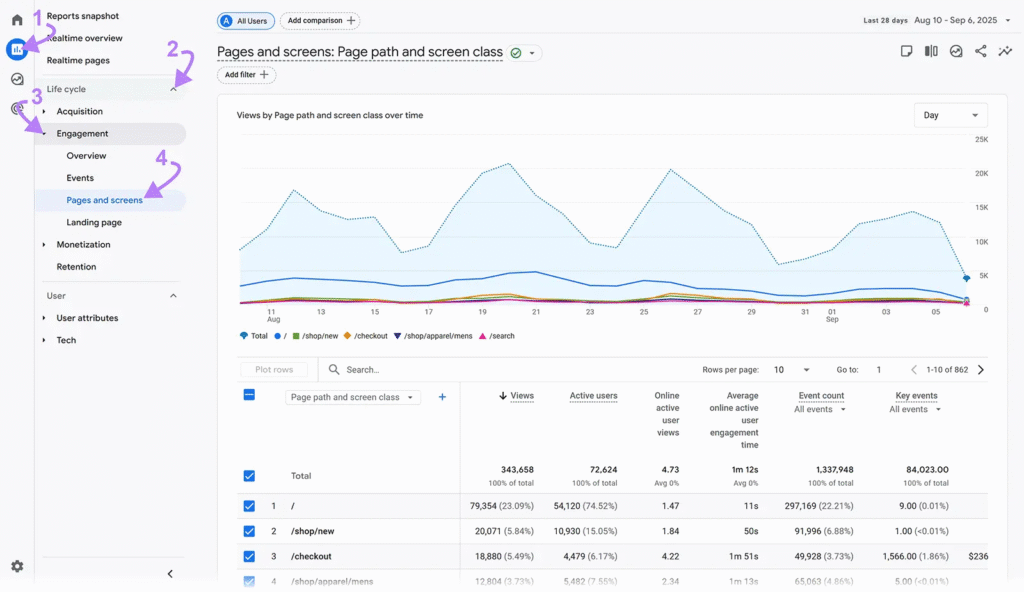Open the Day granularity dropdown
This screenshot has height=592, width=1024.
pos(950,115)
